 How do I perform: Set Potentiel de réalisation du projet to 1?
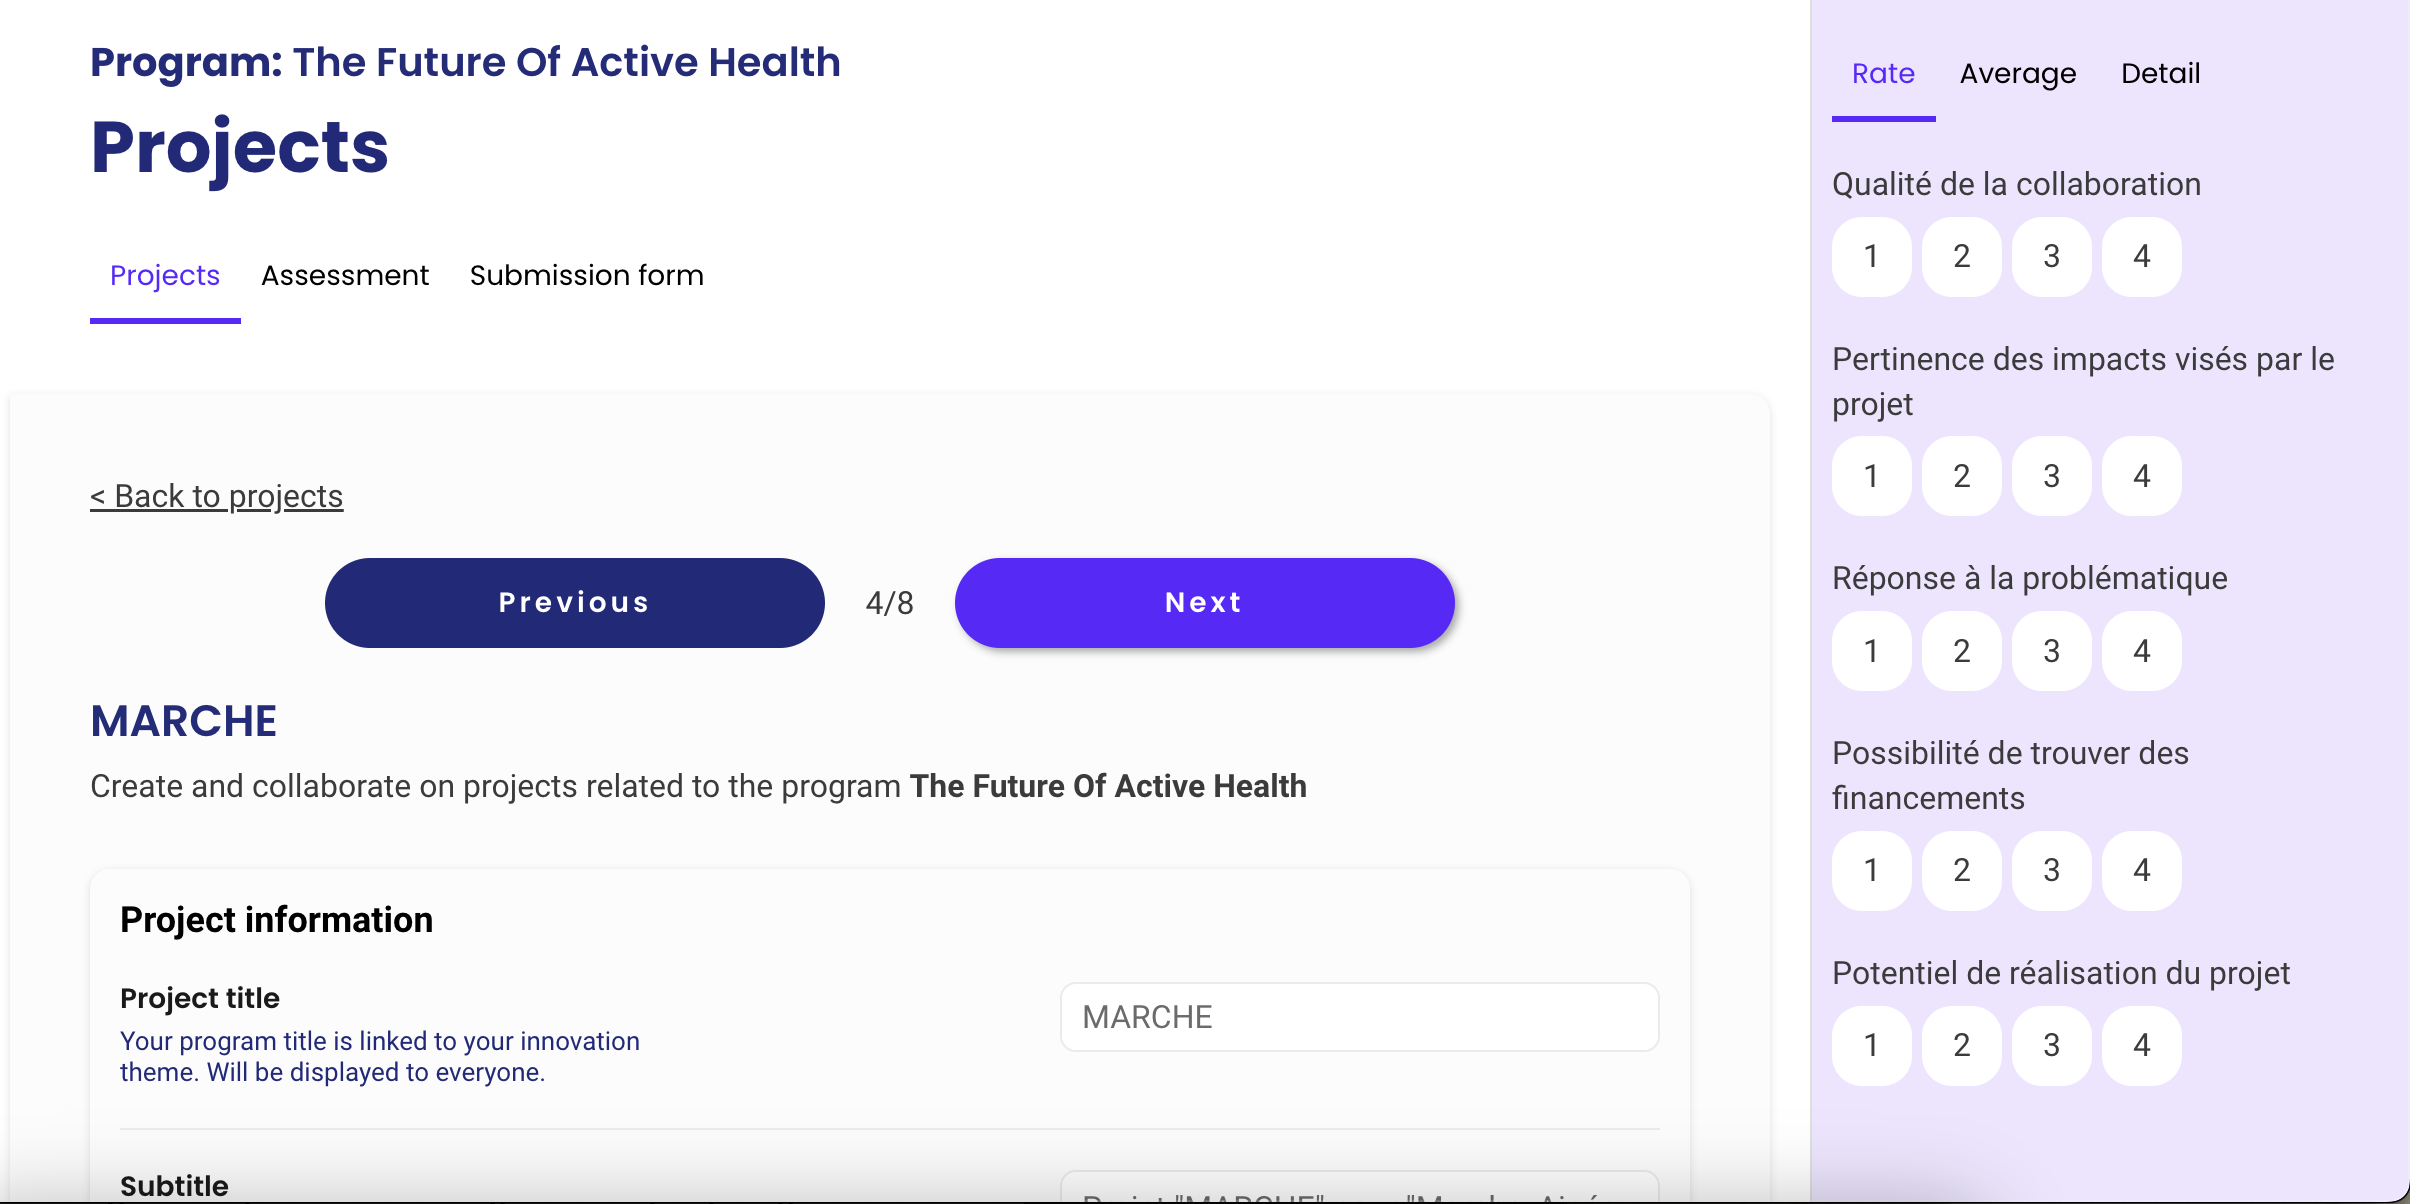click(1871, 1045)
